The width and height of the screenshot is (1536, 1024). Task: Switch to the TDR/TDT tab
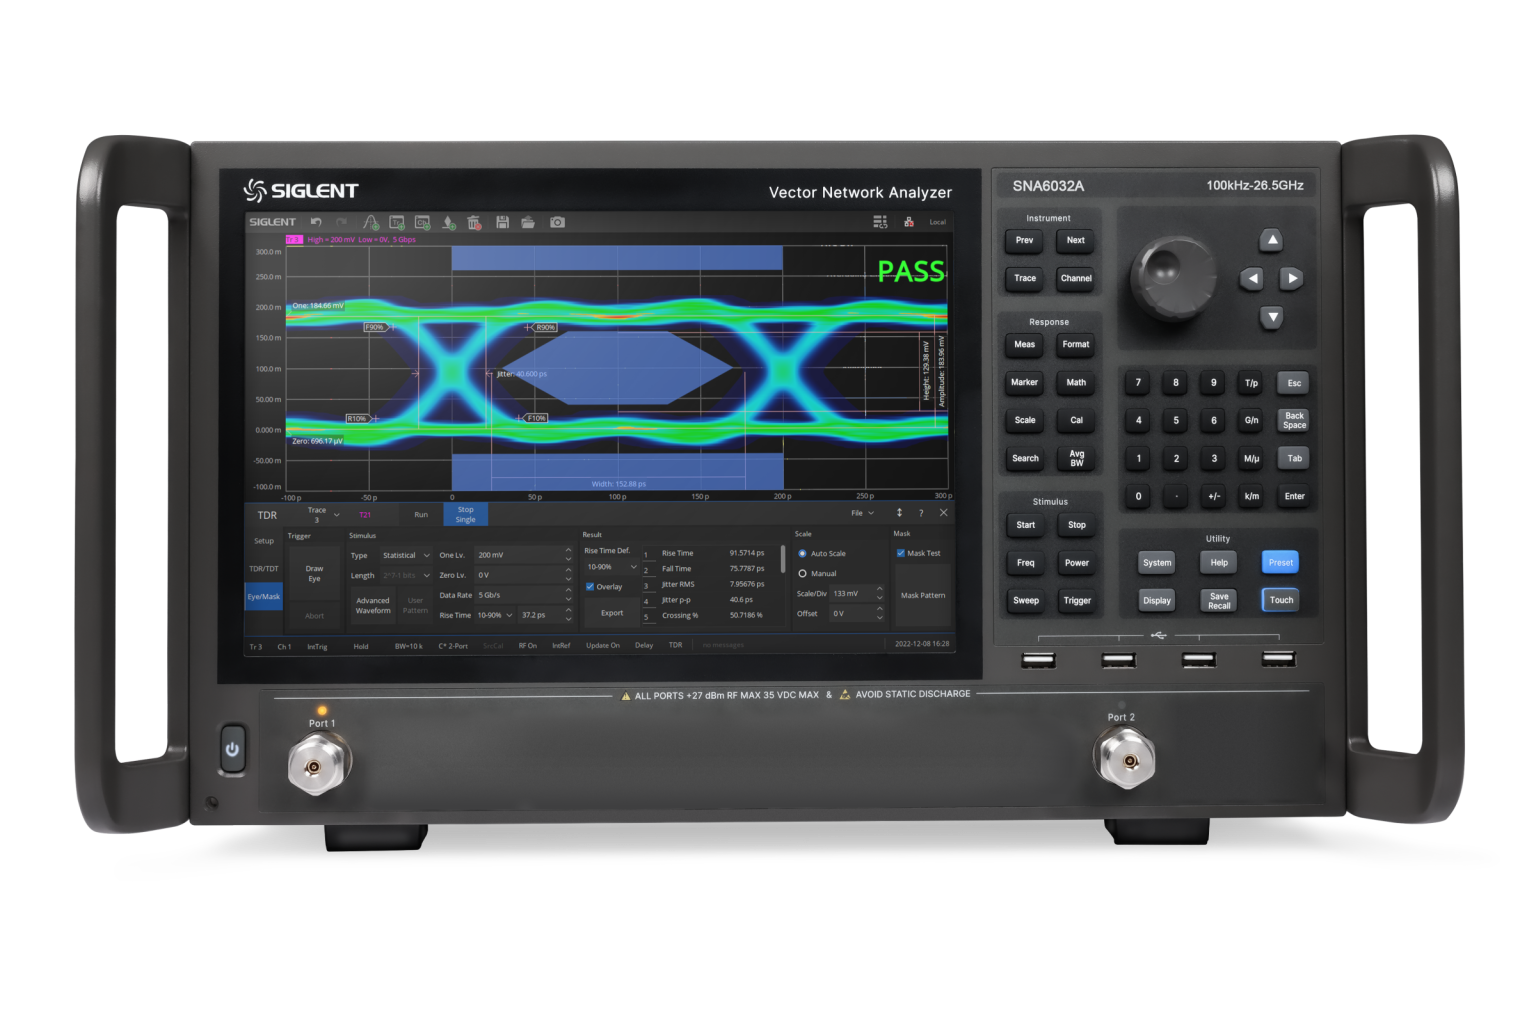click(x=264, y=569)
